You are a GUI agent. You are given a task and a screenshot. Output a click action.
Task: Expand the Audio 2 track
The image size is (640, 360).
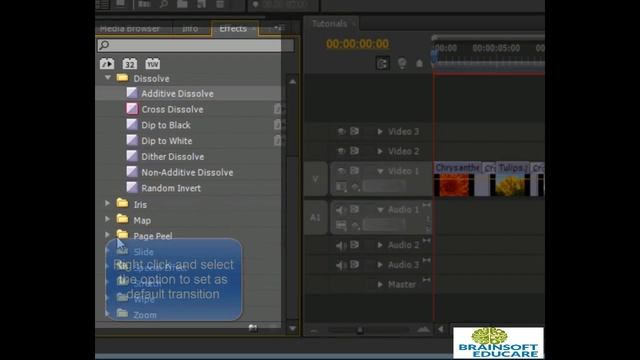click(x=380, y=245)
